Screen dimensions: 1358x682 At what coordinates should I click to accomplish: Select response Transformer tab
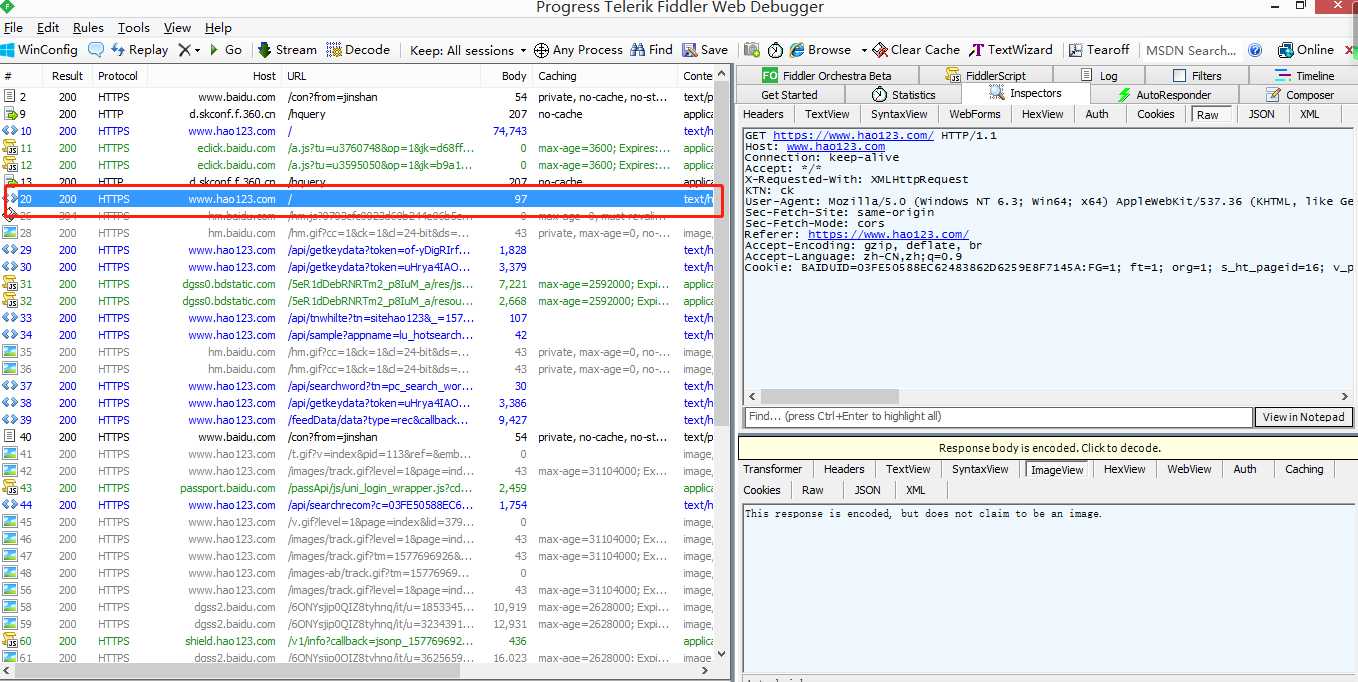pos(772,469)
